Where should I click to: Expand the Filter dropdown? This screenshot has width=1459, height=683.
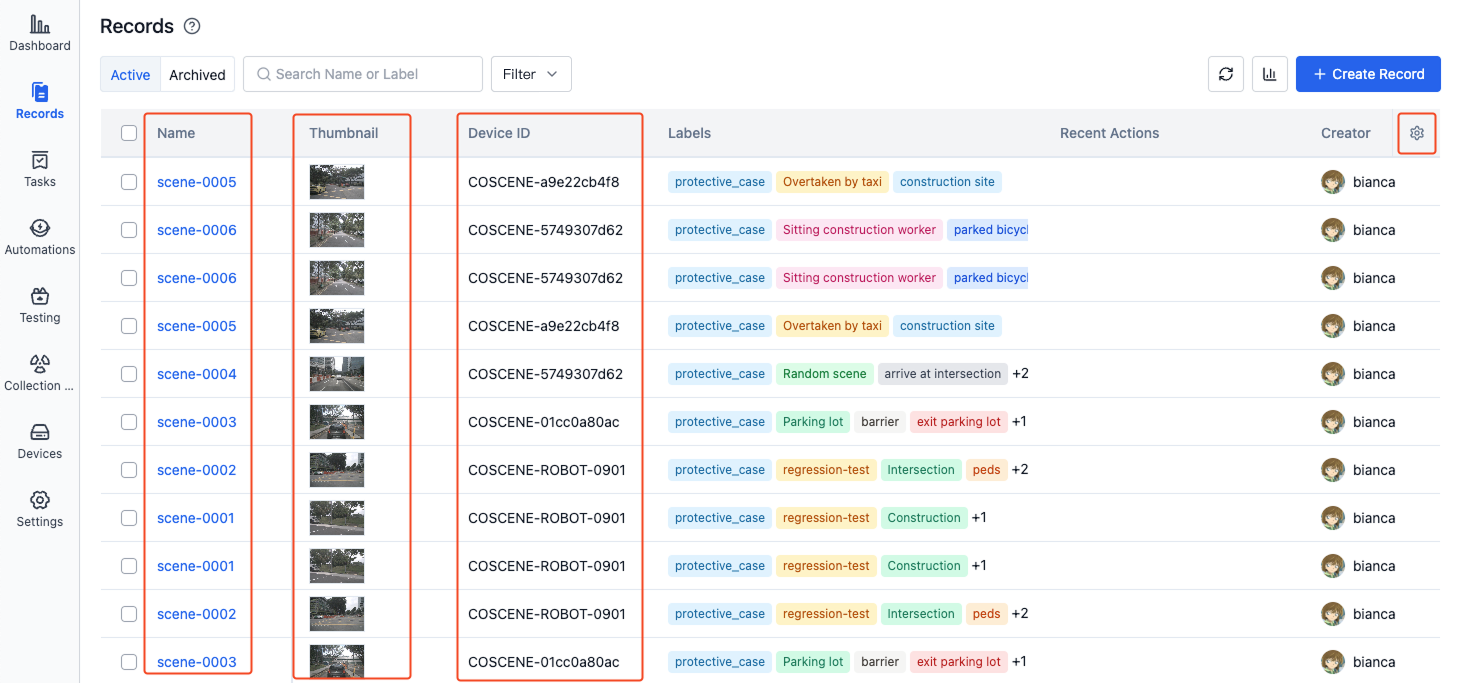click(531, 74)
